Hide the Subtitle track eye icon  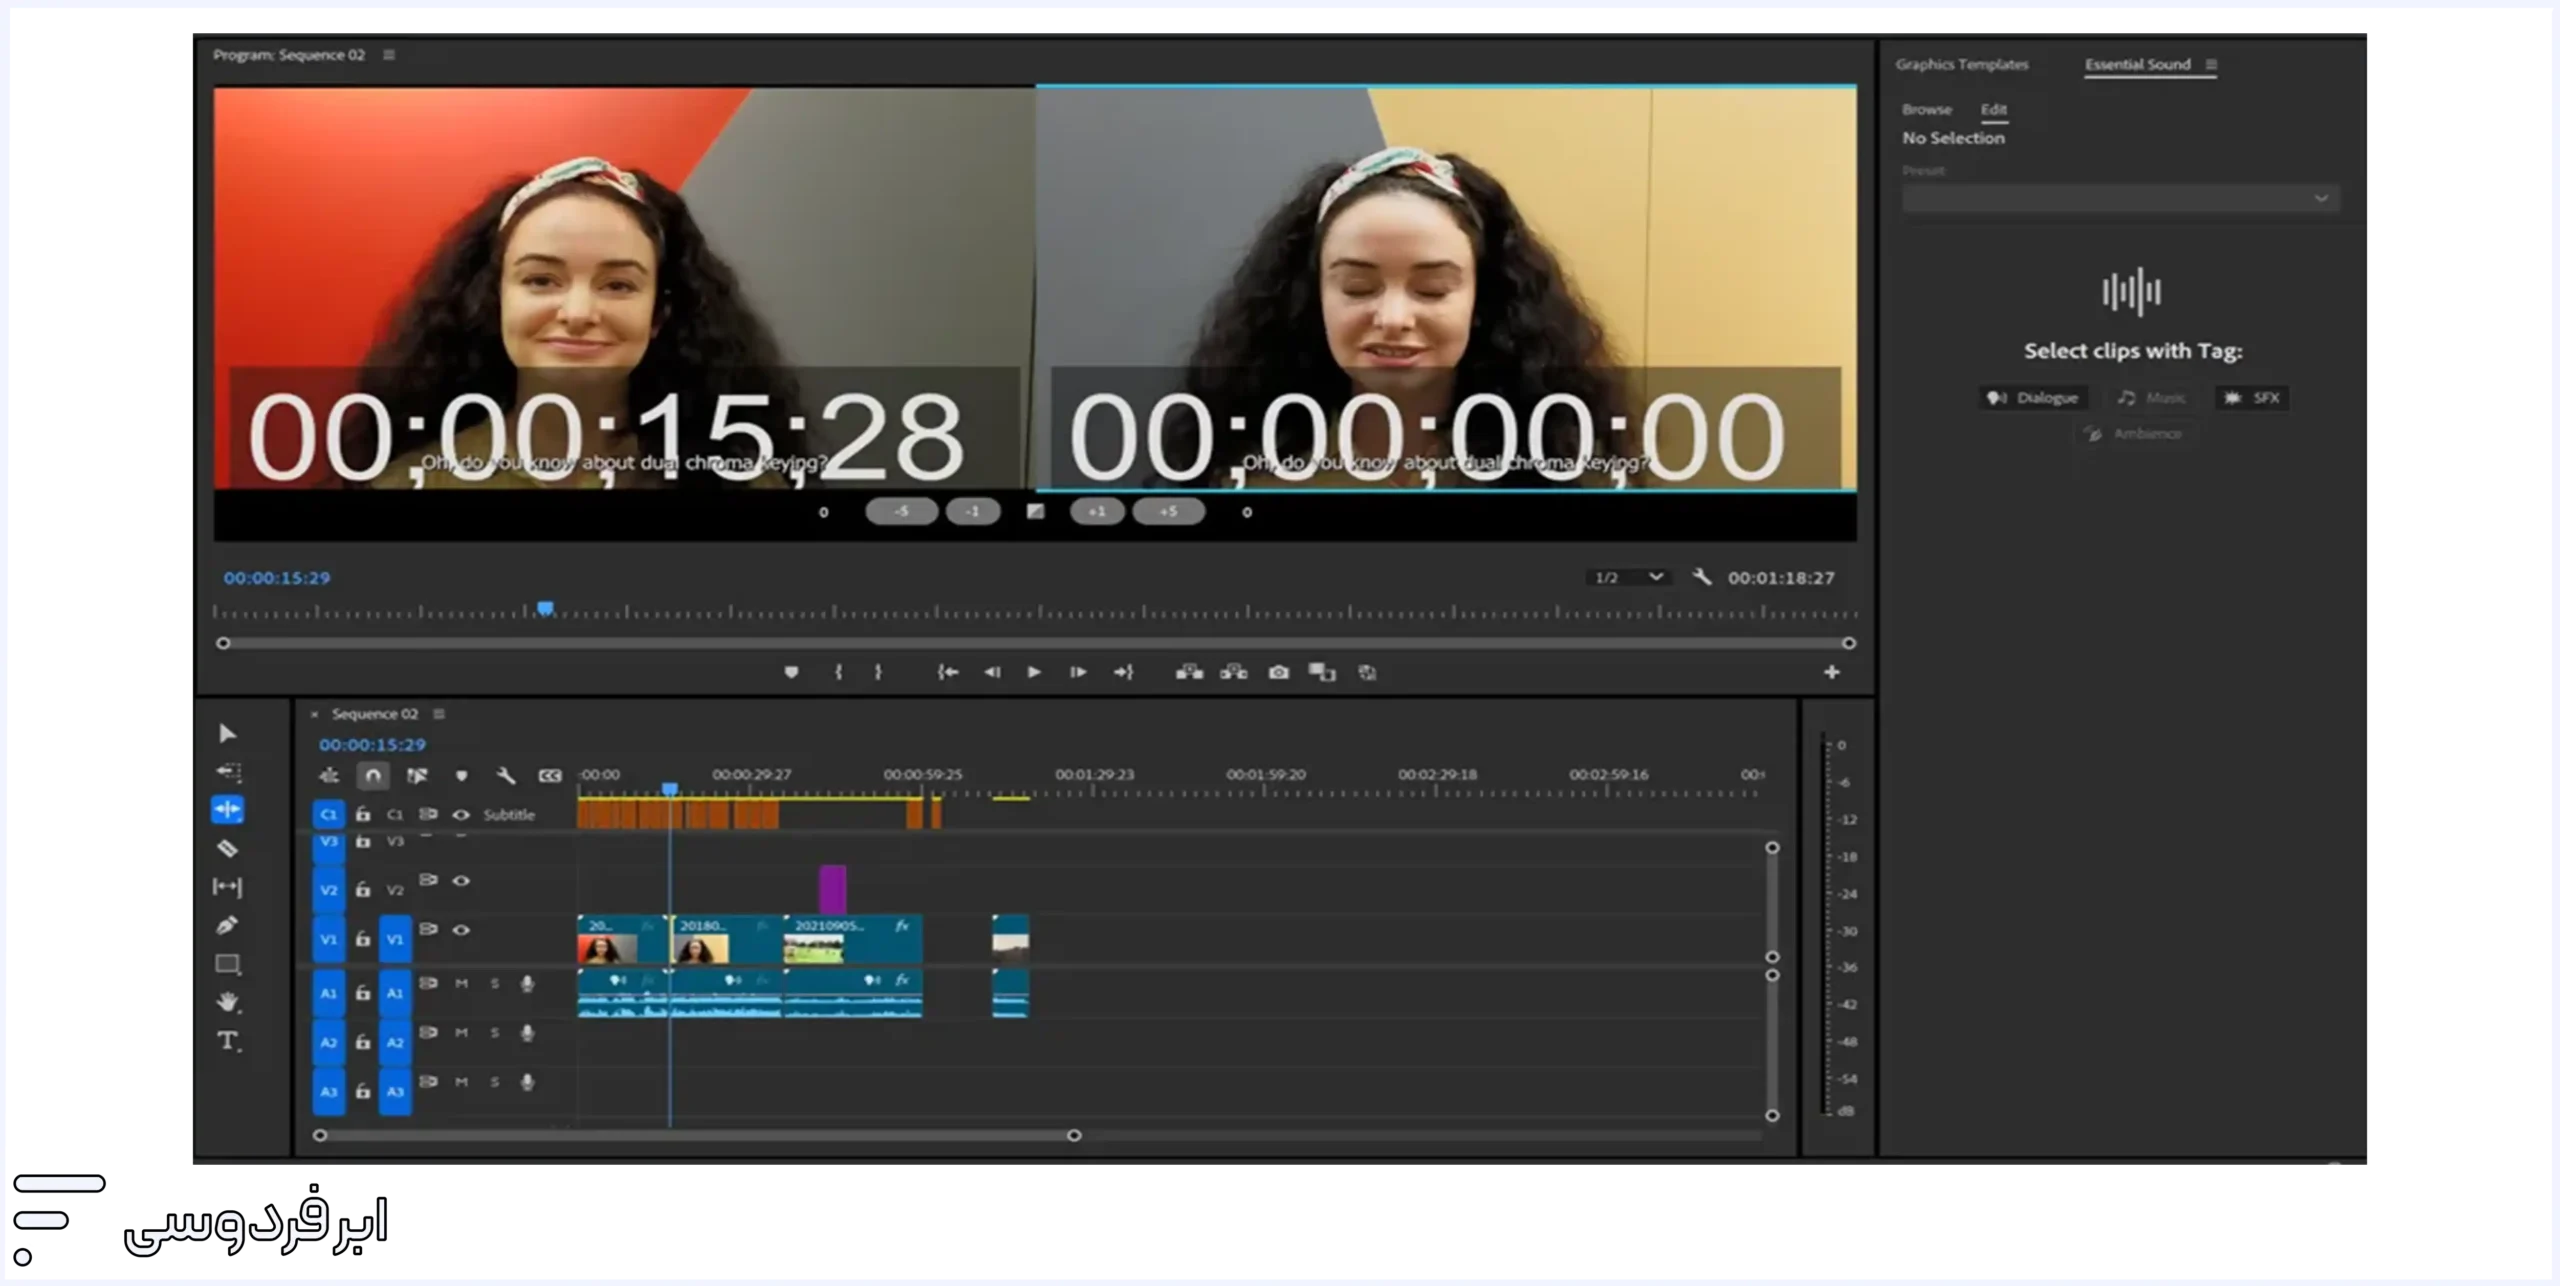[461, 815]
